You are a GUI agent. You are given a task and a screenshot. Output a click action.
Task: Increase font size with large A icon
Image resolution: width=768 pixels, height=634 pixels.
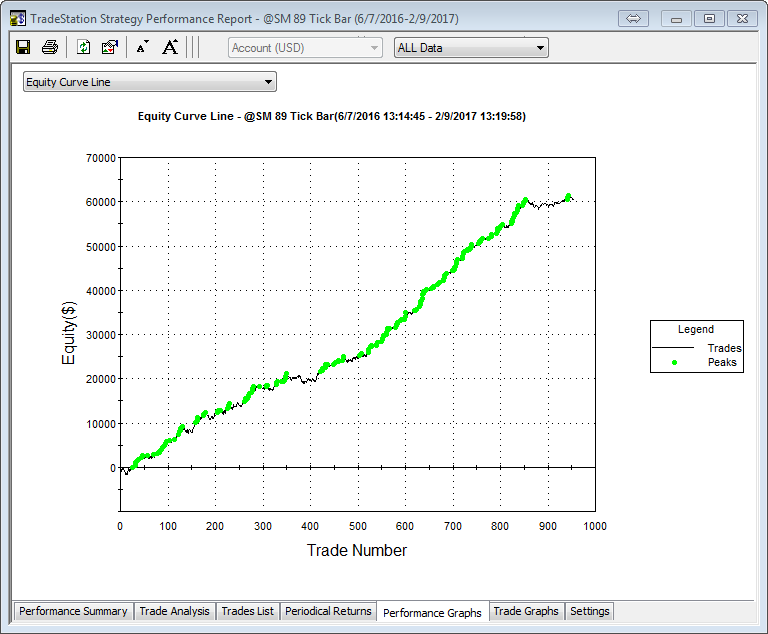click(170, 47)
